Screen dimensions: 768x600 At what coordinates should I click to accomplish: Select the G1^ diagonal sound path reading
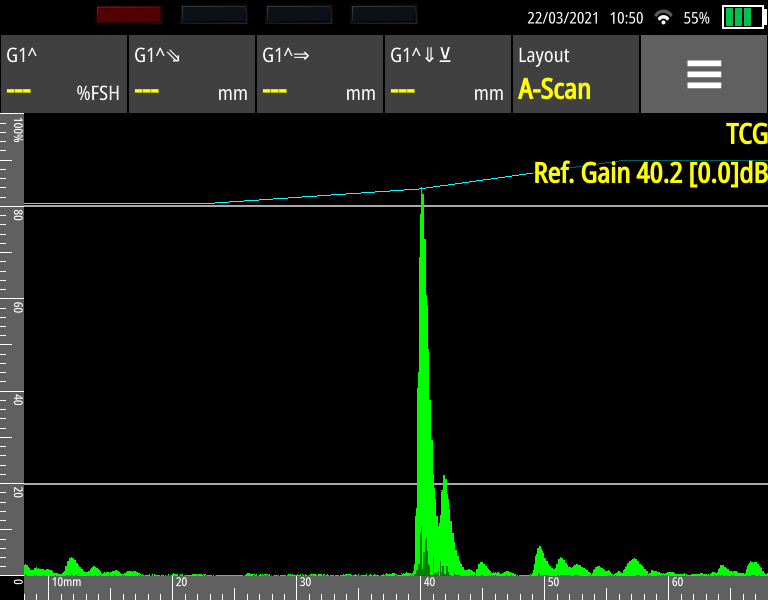pos(191,75)
